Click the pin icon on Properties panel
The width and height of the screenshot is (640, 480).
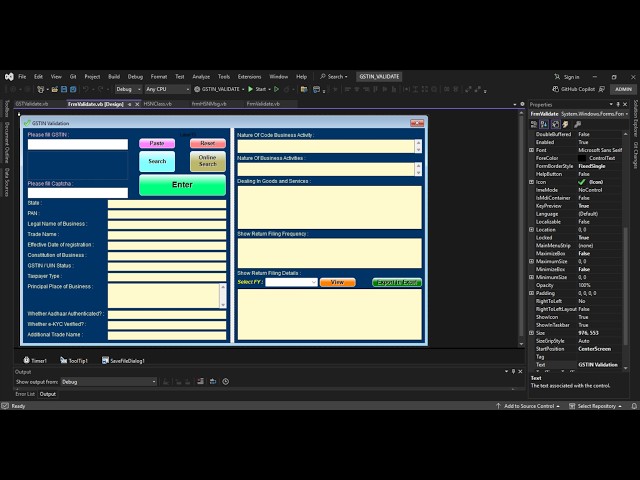[618, 104]
